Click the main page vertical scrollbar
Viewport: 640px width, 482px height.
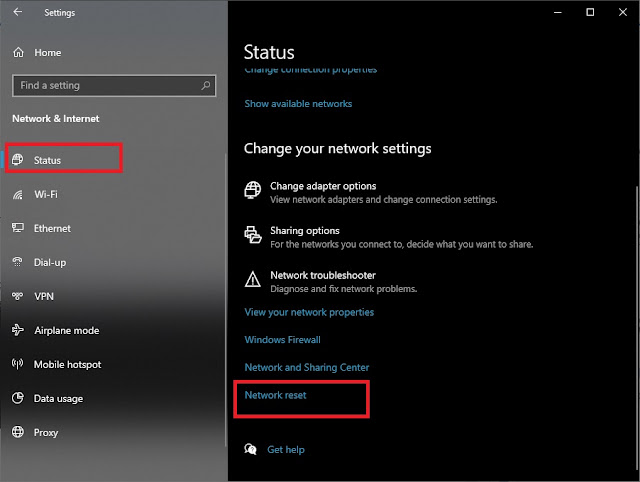[x=637, y=327]
